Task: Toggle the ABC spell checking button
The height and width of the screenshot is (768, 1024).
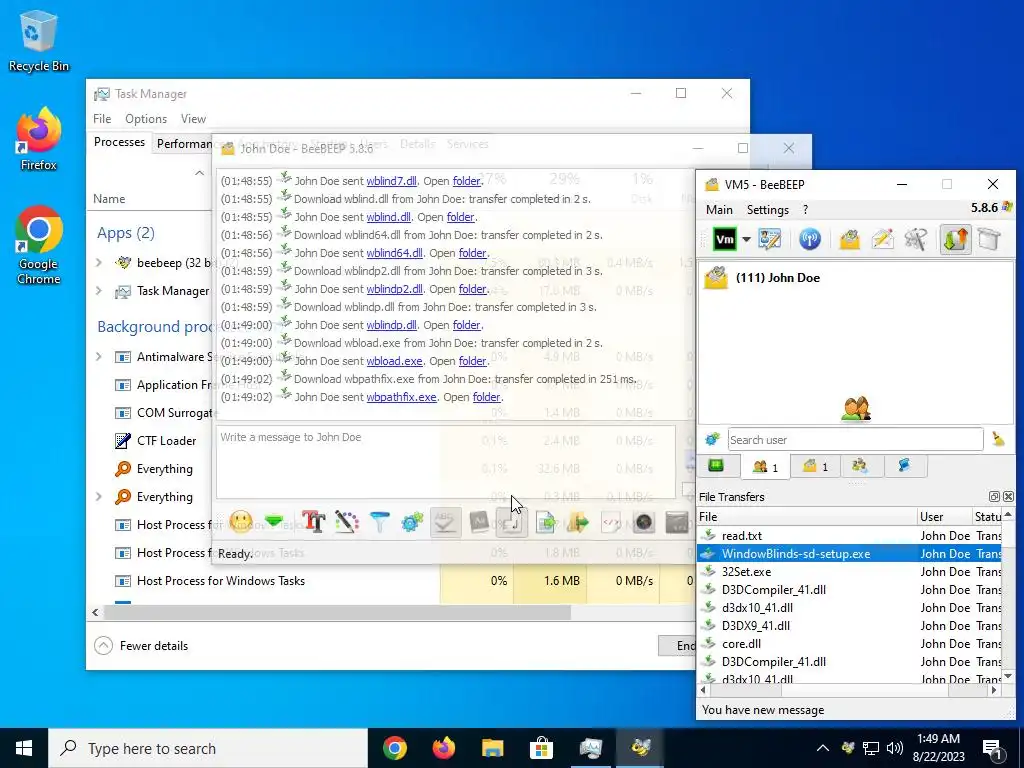Action: (x=445, y=522)
